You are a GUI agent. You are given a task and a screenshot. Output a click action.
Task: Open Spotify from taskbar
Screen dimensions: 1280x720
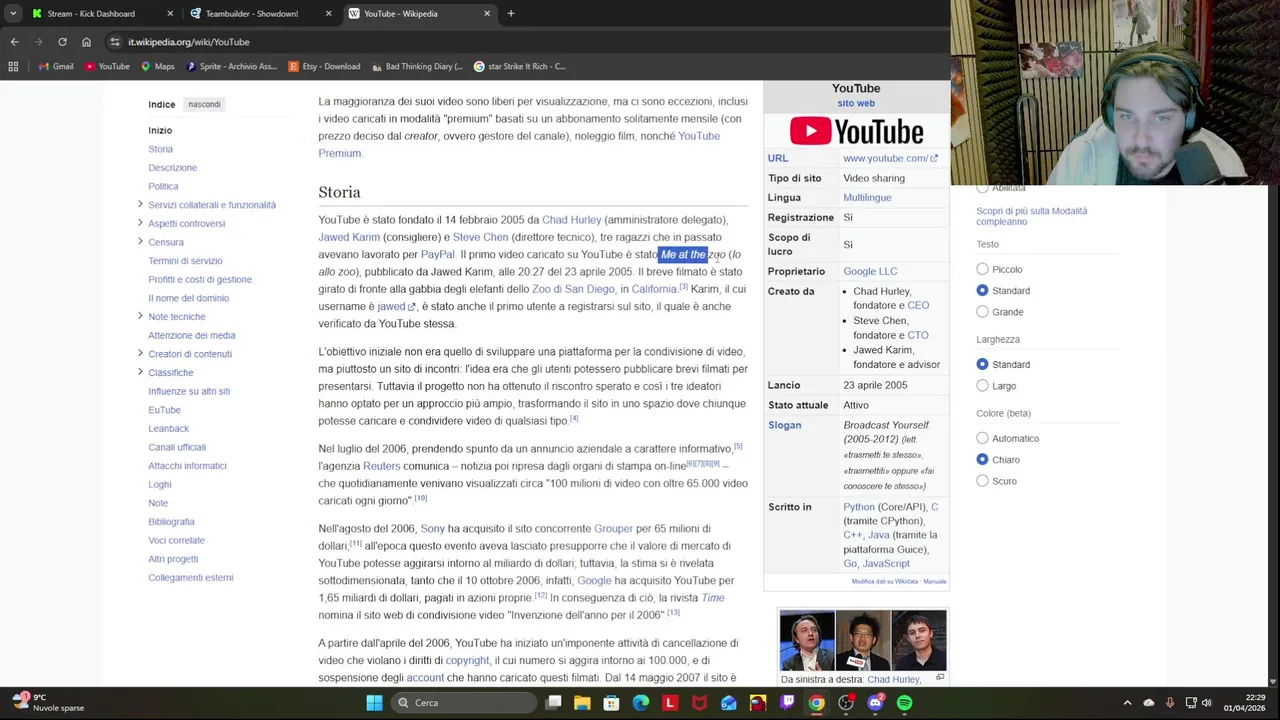pyautogui.click(x=905, y=703)
